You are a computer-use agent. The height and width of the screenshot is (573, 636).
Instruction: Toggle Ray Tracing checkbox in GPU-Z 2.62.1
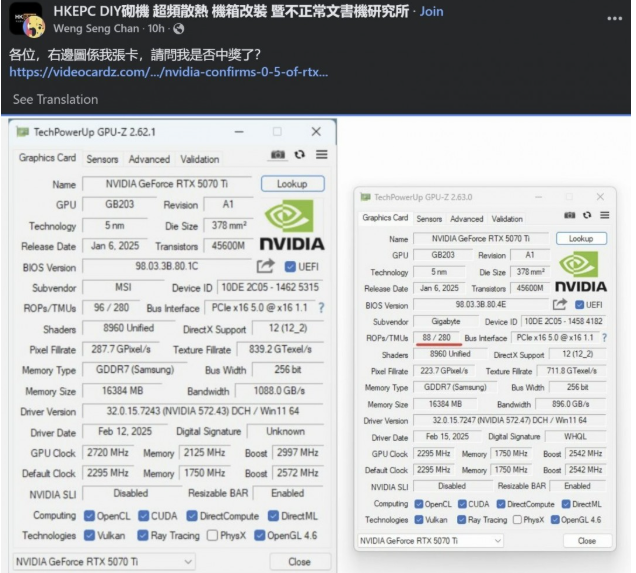[x=143, y=535]
